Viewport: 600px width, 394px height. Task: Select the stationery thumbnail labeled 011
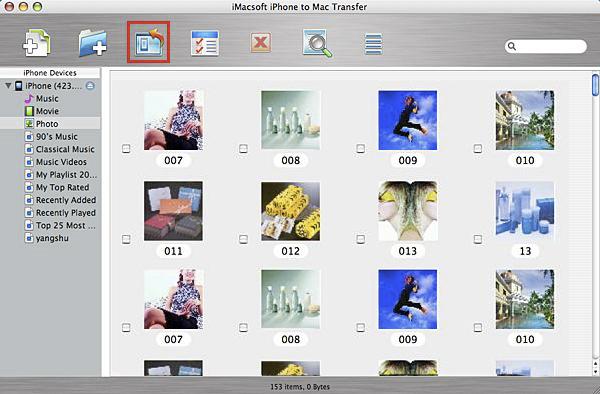[173, 211]
